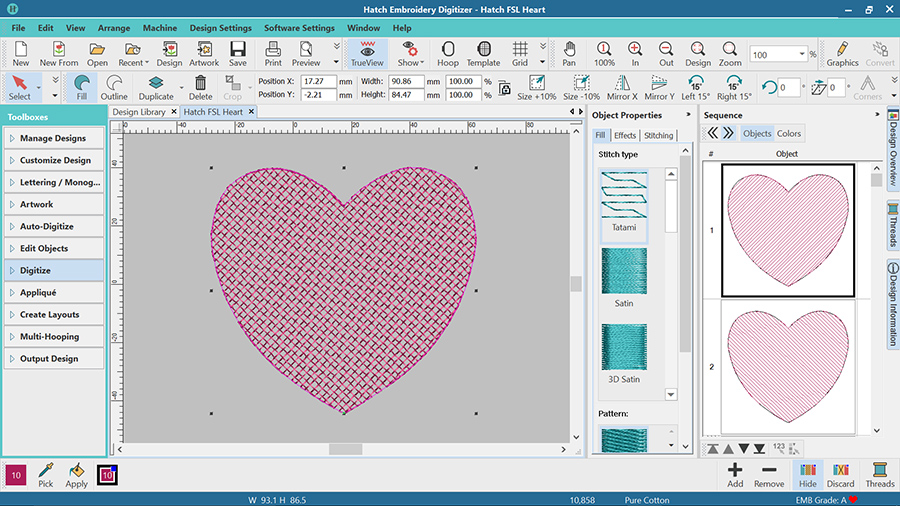Expand the Lettering / Monogramming toolbox
The image size is (900, 506).
point(53,182)
